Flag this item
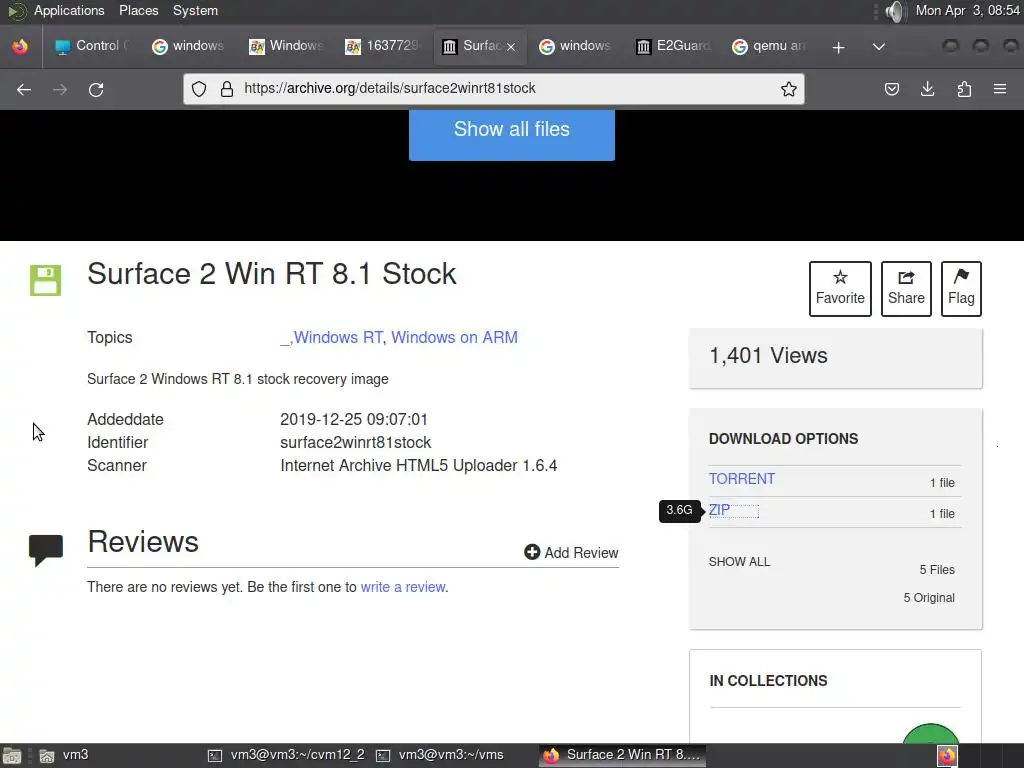Image resolution: width=1024 pixels, height=768 pixels. pyautogui.click(x=961, y=289)
